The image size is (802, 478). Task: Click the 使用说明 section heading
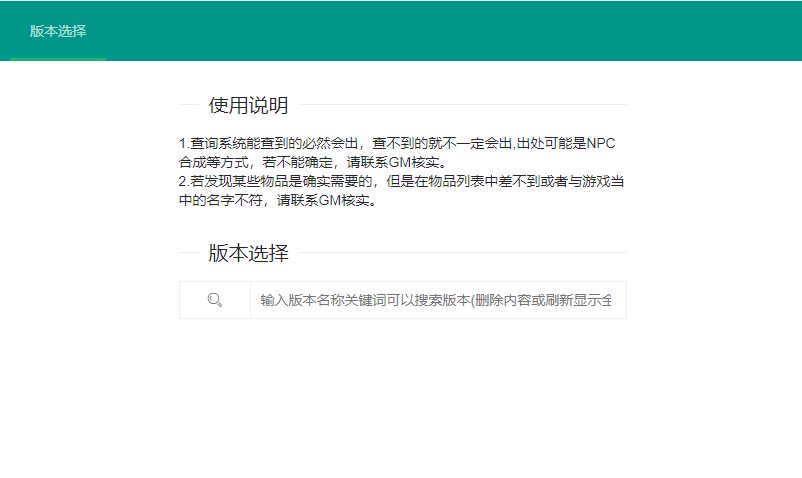249,105
